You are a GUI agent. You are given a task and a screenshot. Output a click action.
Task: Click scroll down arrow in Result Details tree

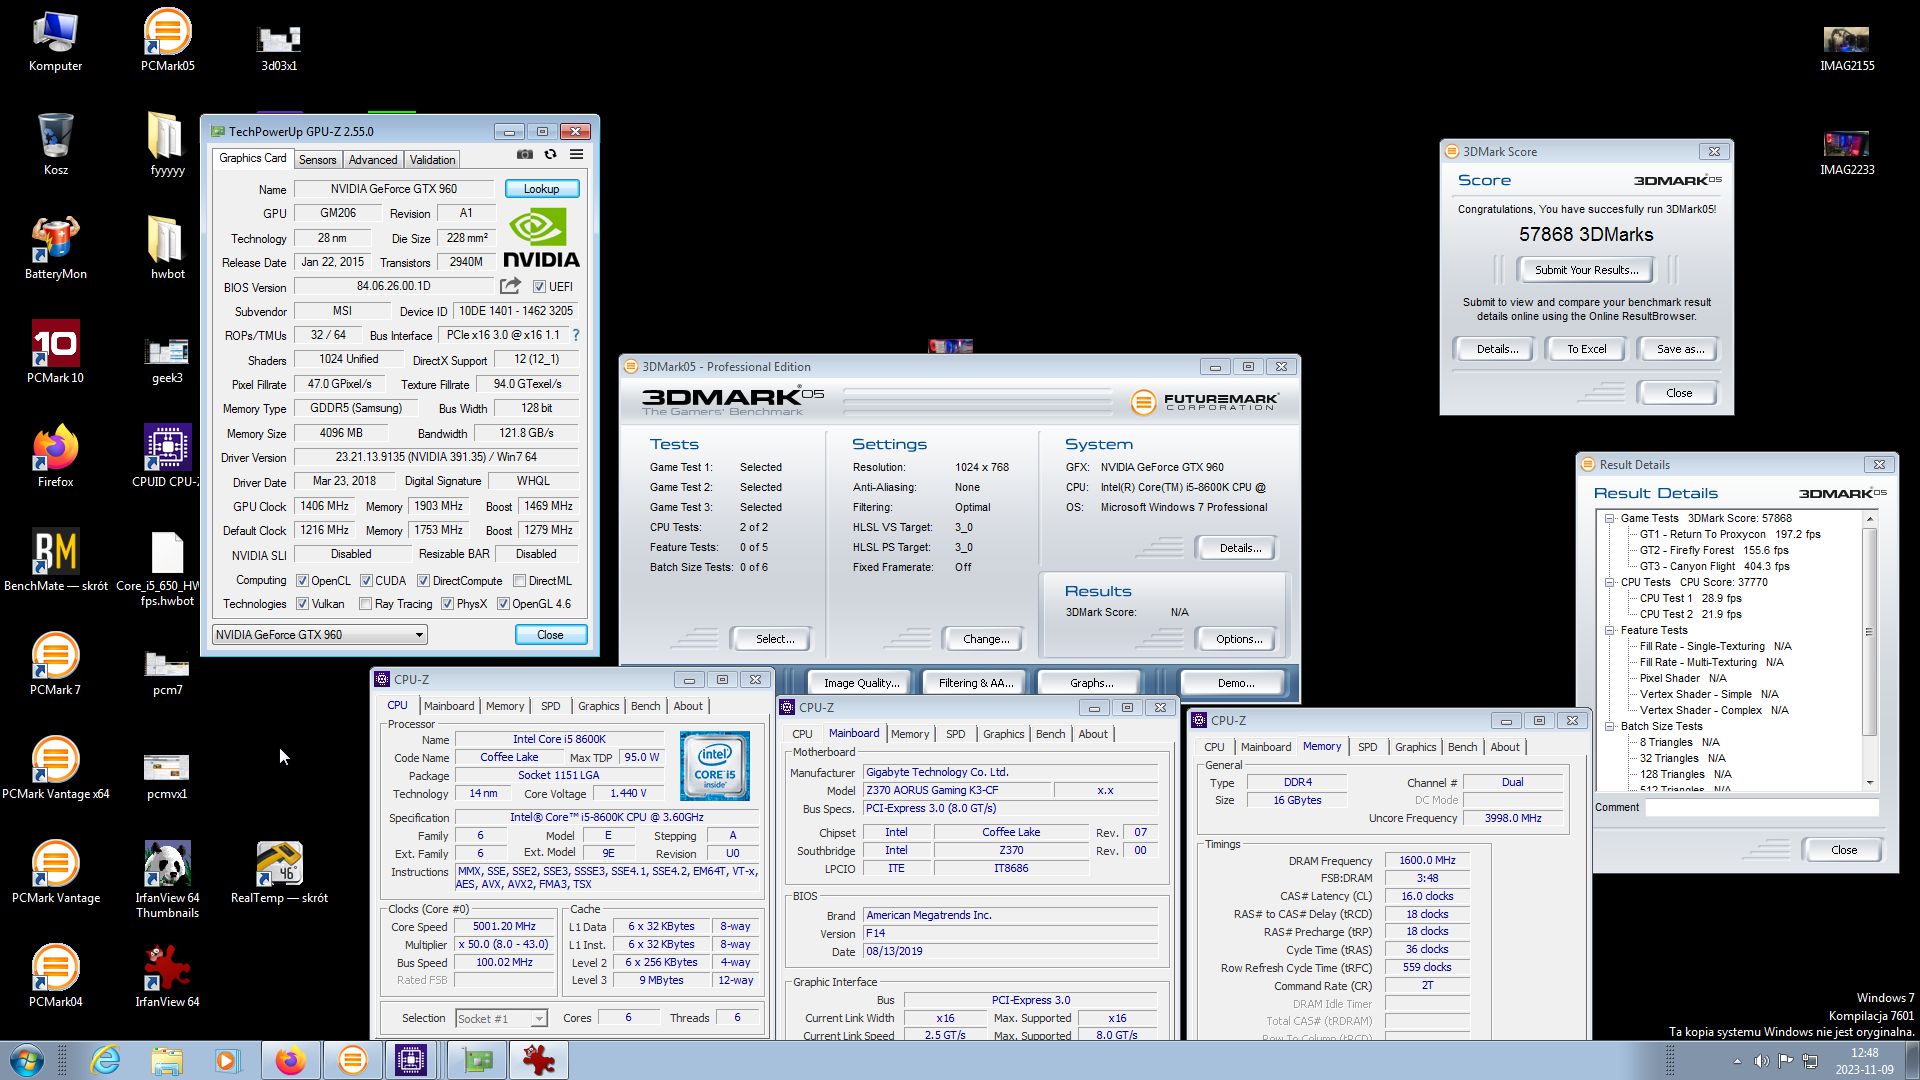tap(1869, 783)
